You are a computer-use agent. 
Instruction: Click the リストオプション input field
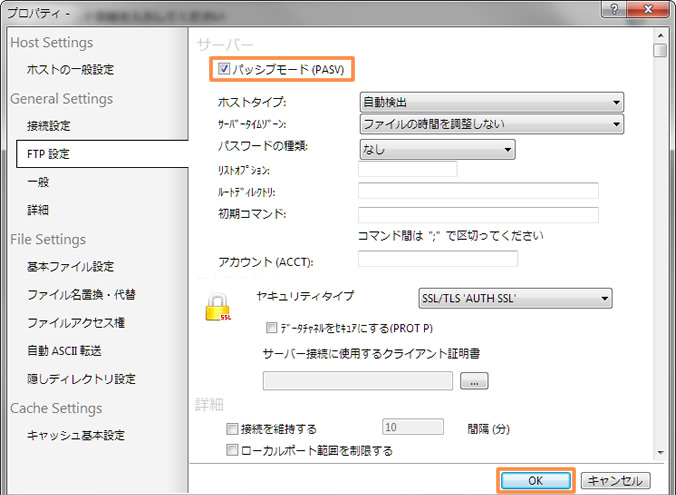(407, 169)
